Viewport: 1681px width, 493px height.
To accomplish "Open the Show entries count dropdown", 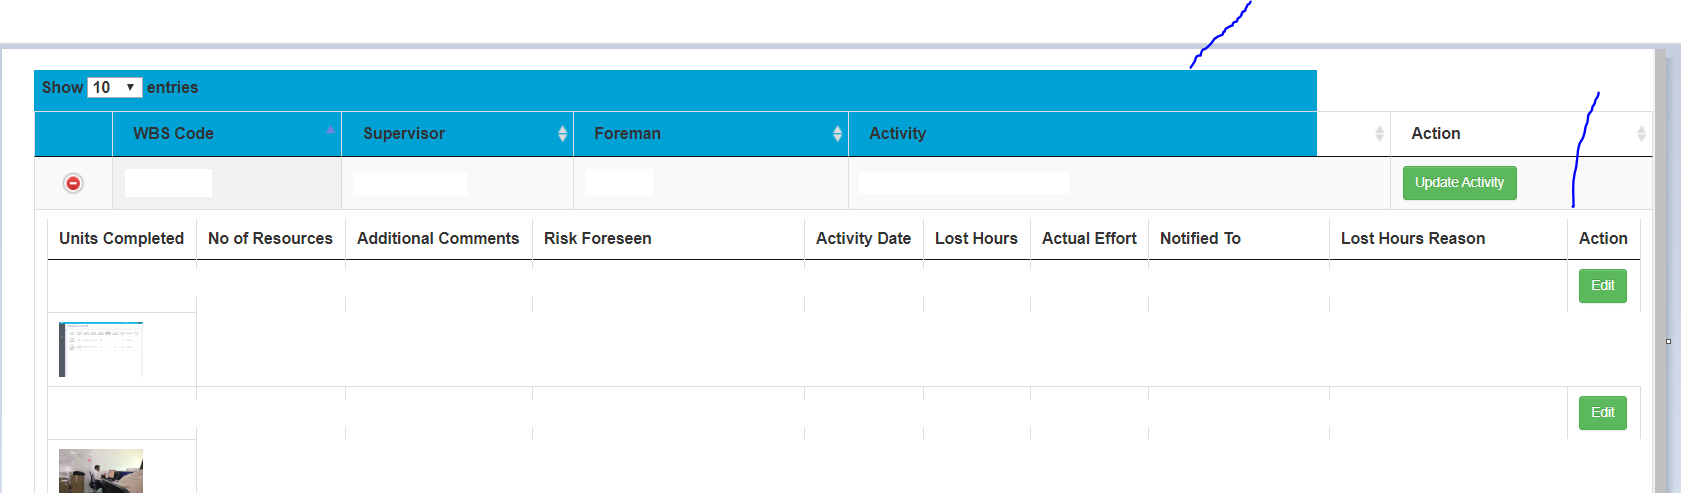I will point(115,88).
